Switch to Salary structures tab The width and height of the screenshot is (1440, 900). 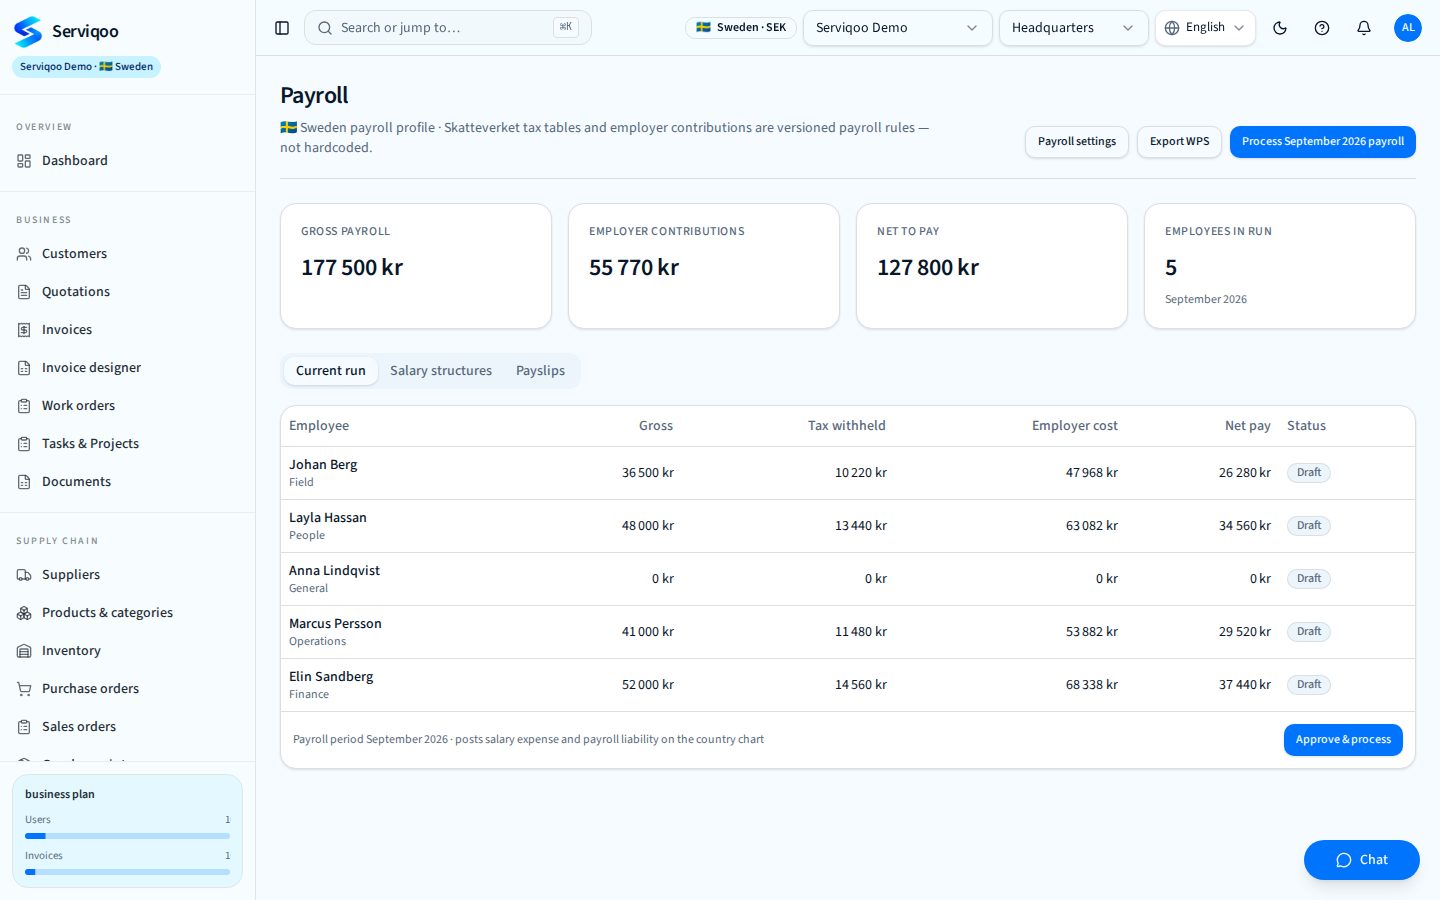[441, 371]
